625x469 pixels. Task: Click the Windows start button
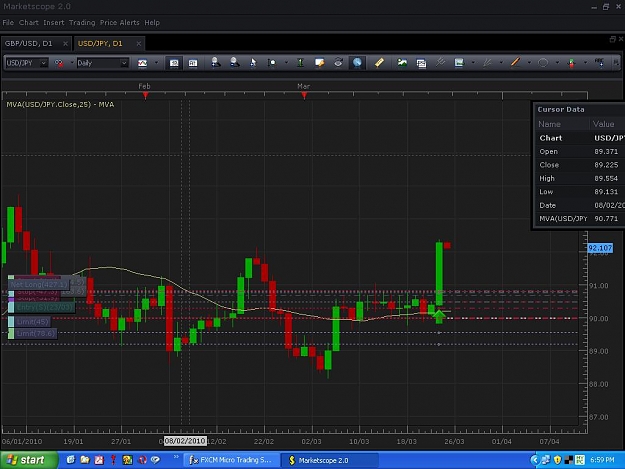click(x=29, y=460)
